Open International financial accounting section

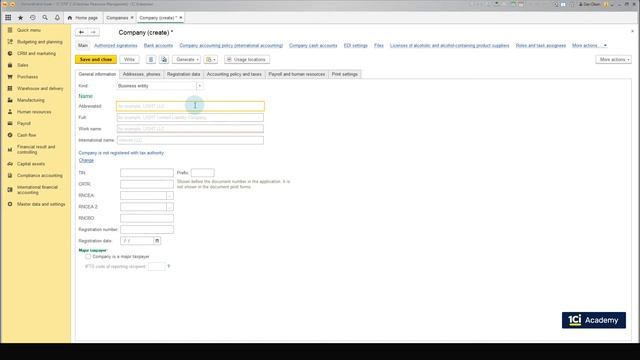point(37,190)
